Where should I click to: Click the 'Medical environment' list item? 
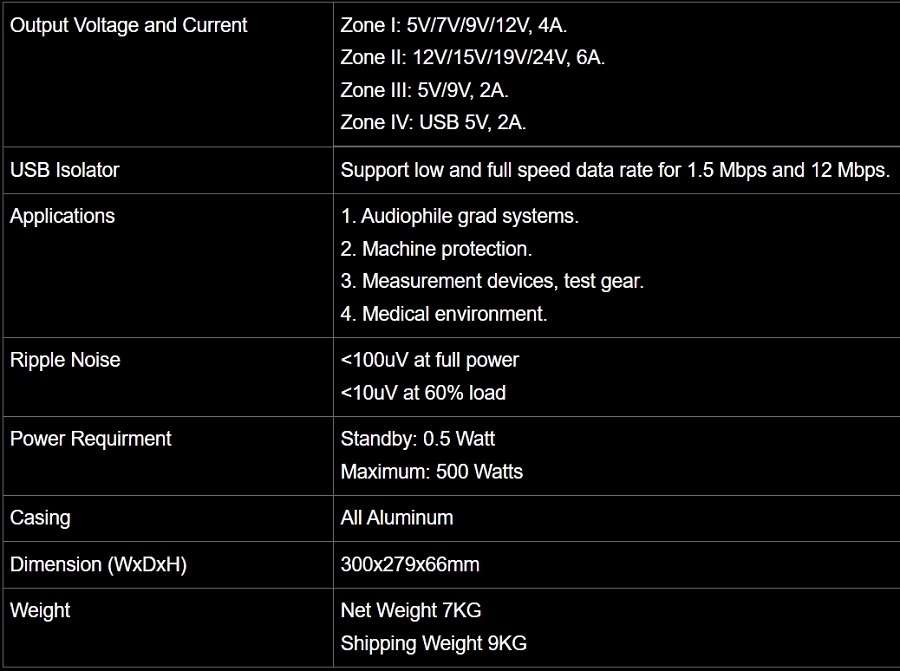point(444,314)
